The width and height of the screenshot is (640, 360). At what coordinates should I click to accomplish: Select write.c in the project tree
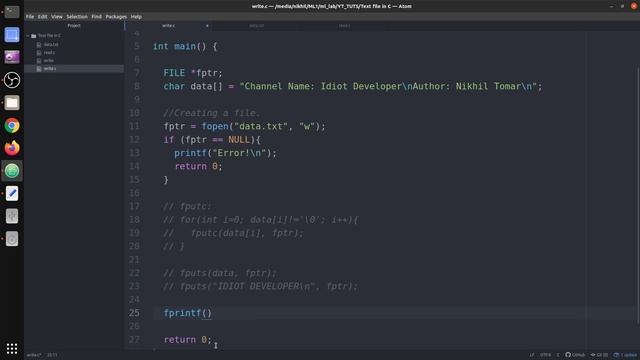(74, 69)
